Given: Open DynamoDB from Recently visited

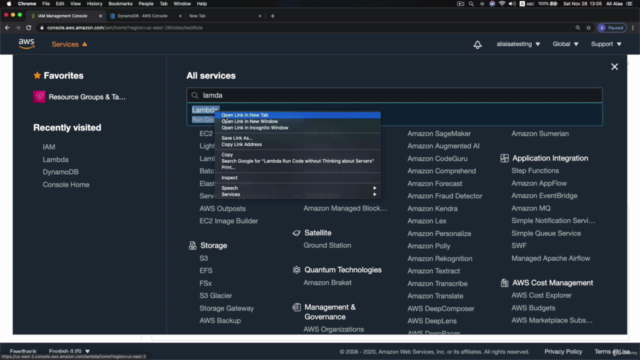Looking at the screenshot, I should tap(60, 172).
